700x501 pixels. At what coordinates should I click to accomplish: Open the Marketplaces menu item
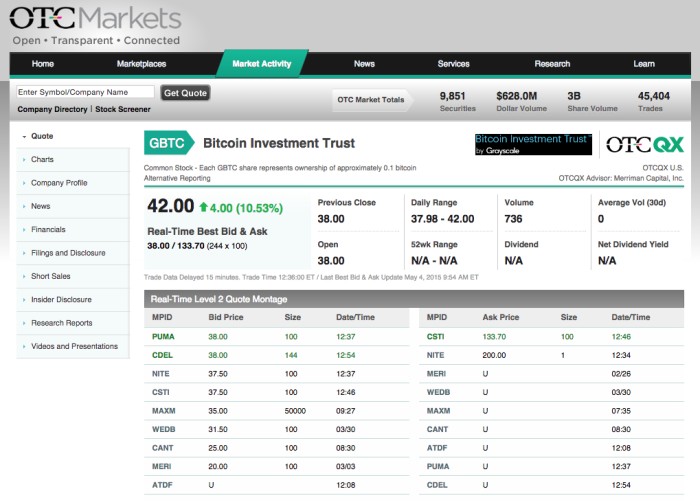(x=142, y=64)
